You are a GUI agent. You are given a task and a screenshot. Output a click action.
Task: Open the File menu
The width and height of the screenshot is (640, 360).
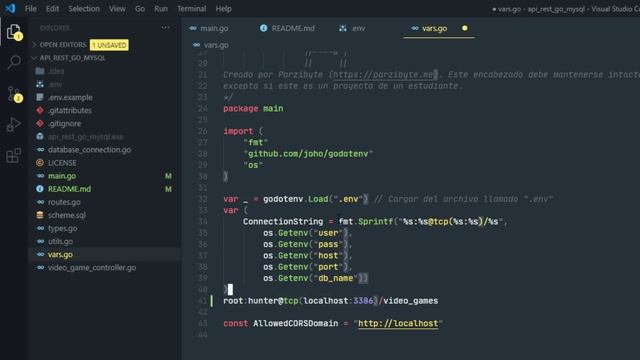click(31, 9)
